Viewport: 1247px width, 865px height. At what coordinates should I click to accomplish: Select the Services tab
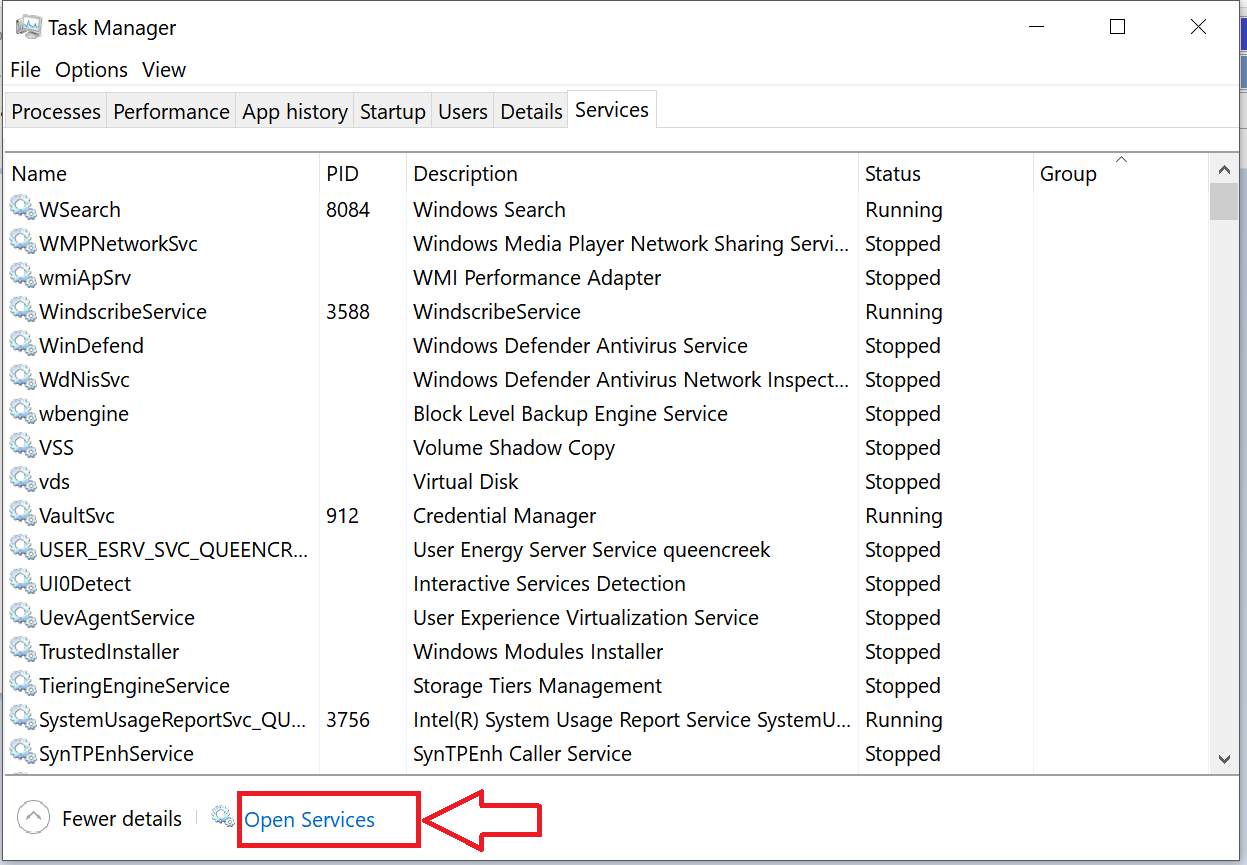coord(612,110)
